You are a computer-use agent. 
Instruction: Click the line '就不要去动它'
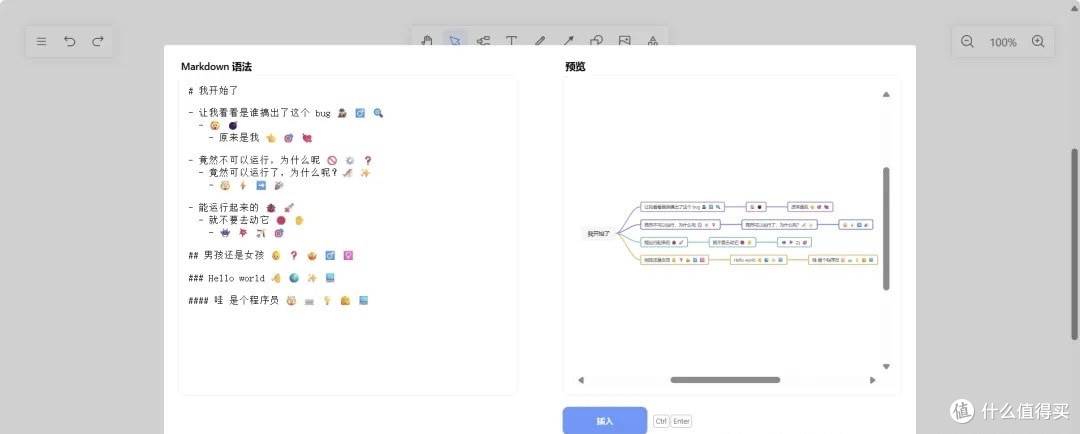pos(251,220)
